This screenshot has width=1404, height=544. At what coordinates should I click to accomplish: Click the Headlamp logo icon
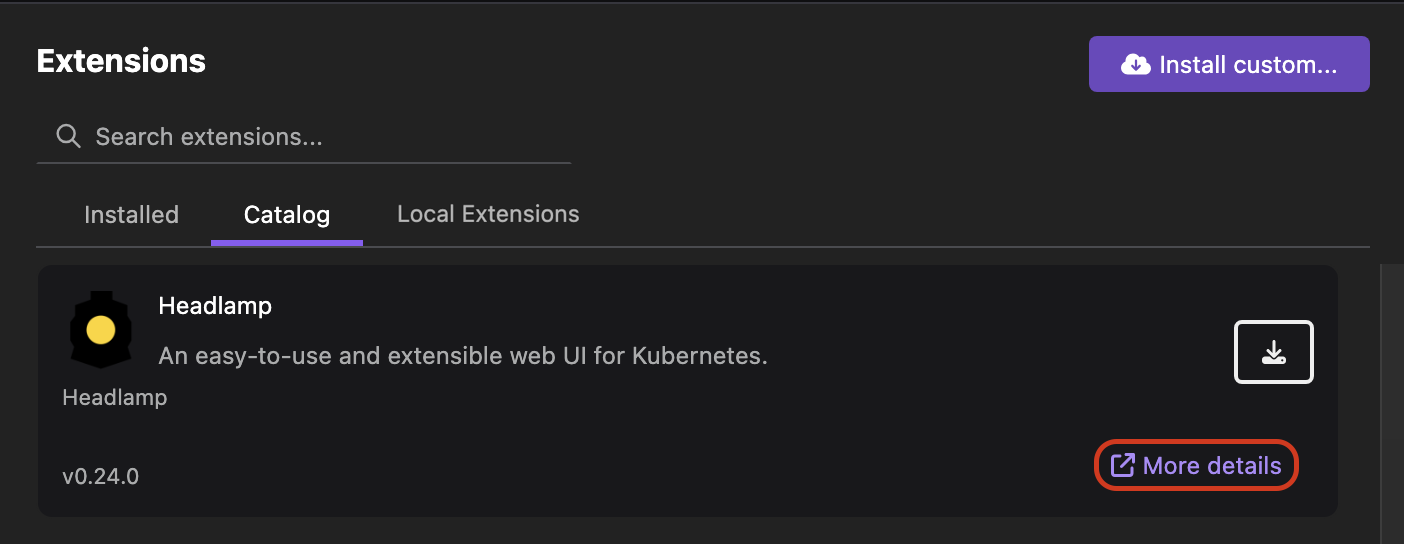click(x=101, y=330)
